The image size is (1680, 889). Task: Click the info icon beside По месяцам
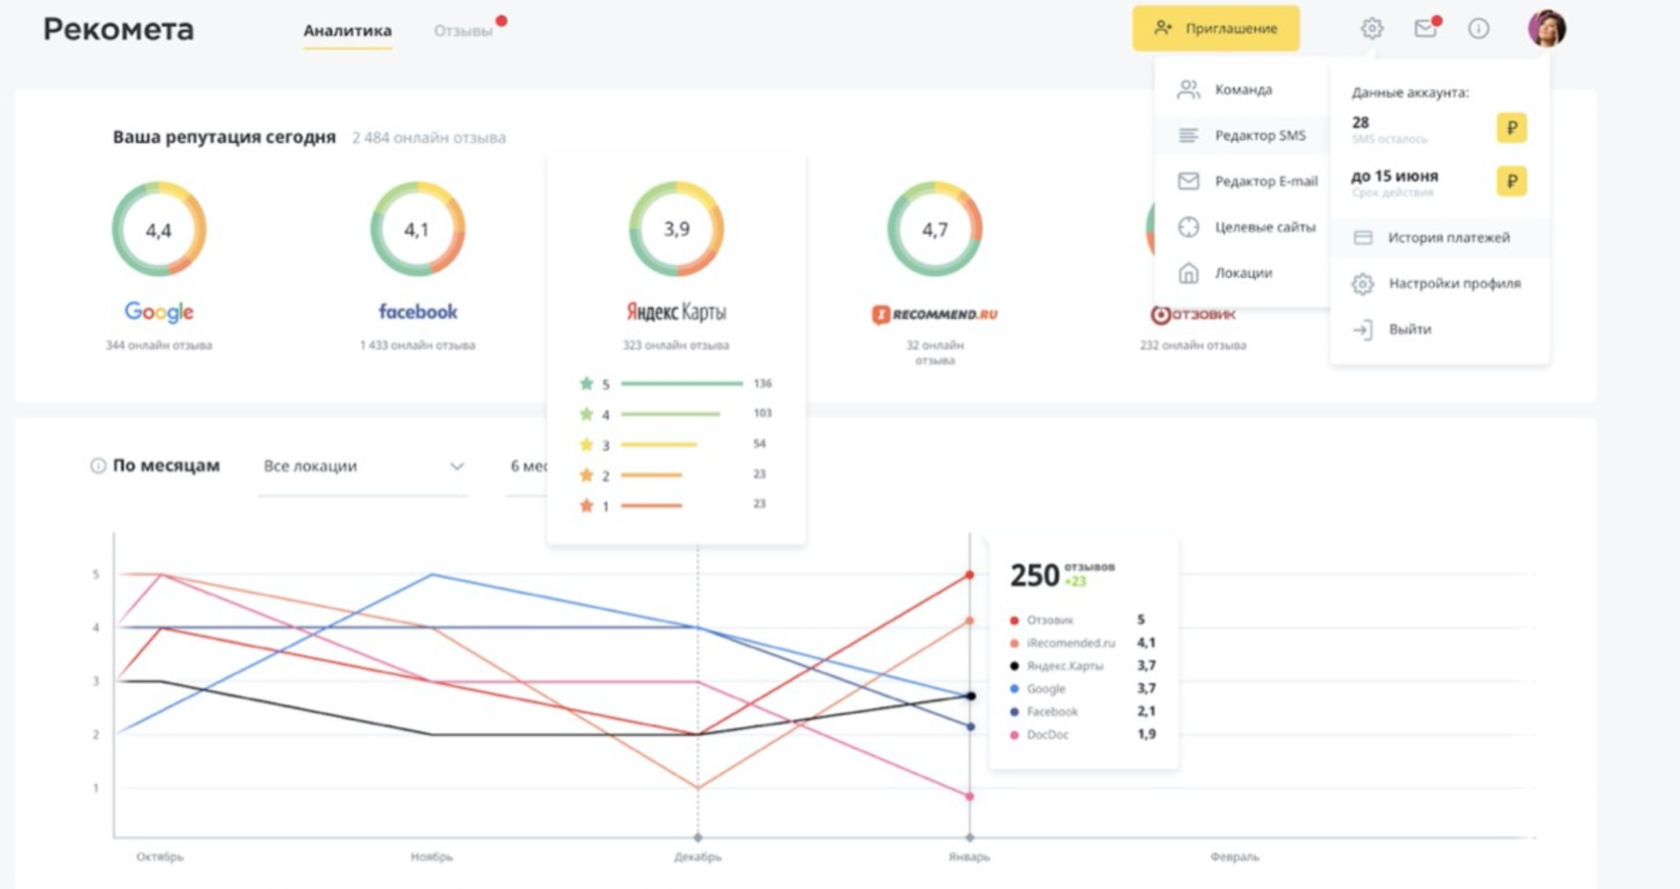pyautogui.click(x=98, y=466)
